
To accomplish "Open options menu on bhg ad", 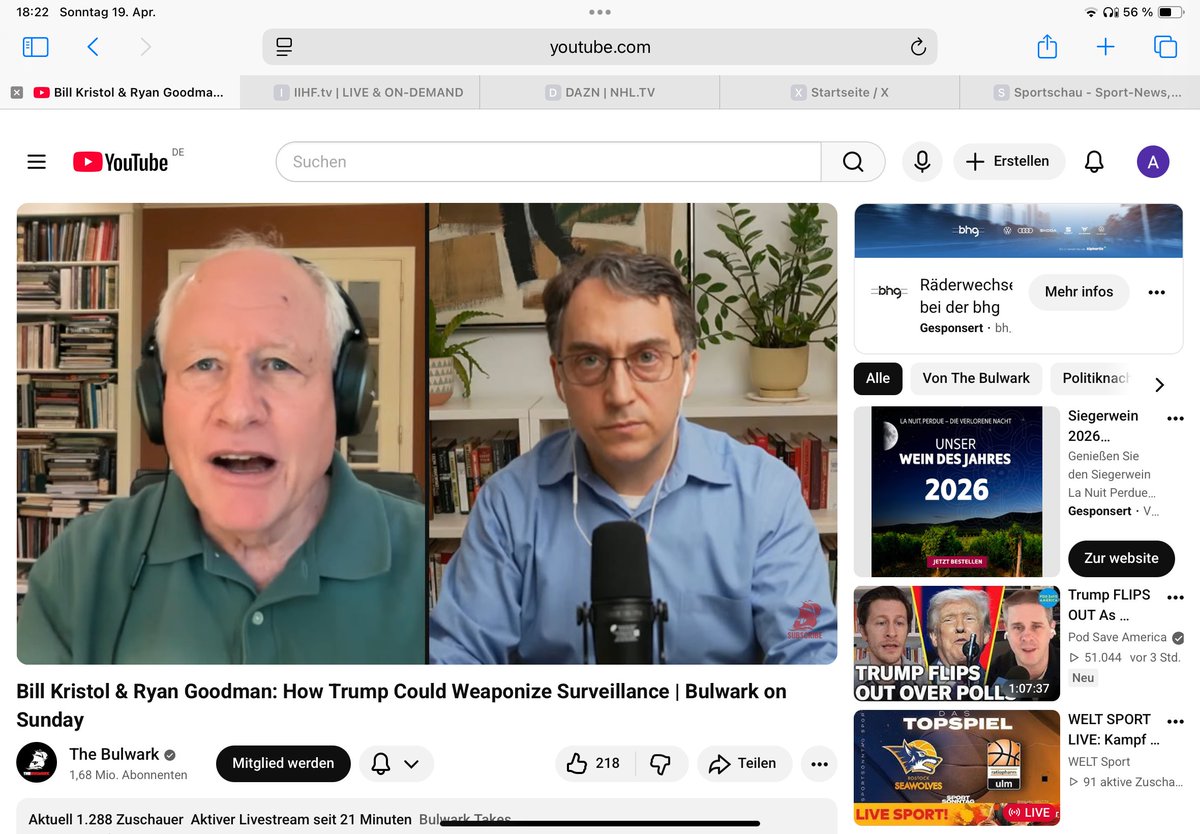I will click(x=1157, y=292).
